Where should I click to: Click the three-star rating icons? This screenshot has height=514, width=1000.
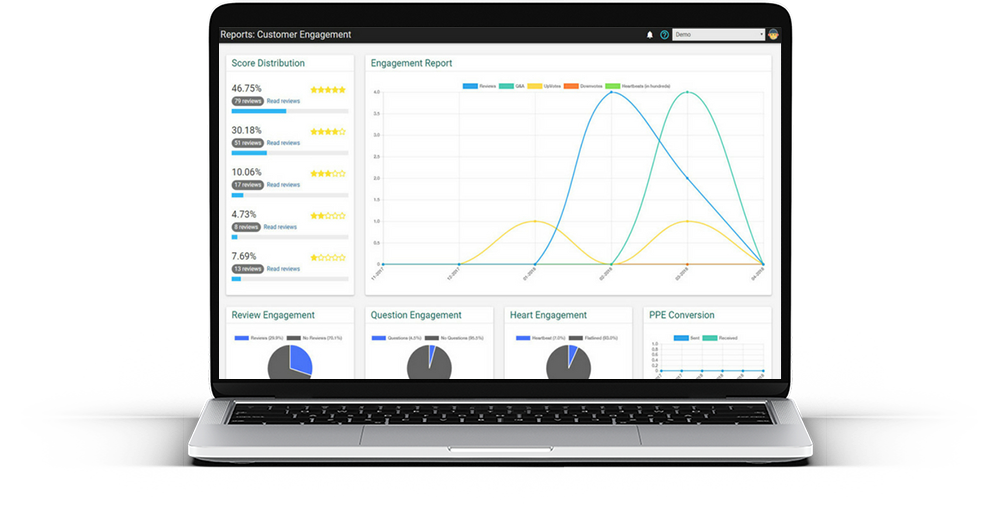[x=328, y=173]
